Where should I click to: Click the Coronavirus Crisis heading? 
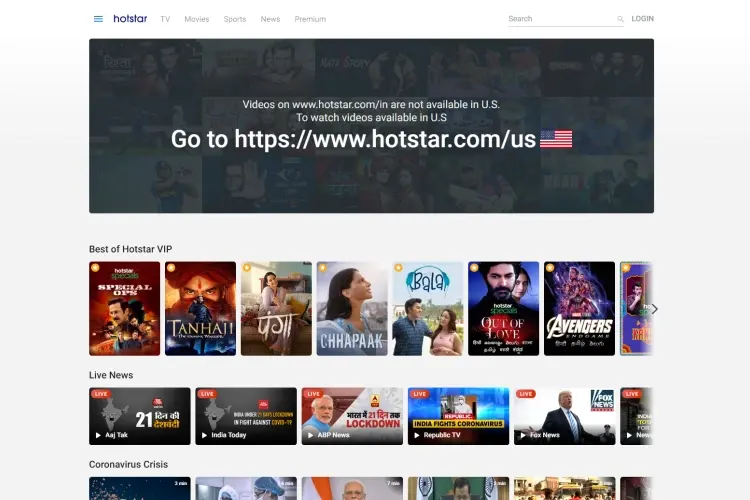tap(128, 465)
